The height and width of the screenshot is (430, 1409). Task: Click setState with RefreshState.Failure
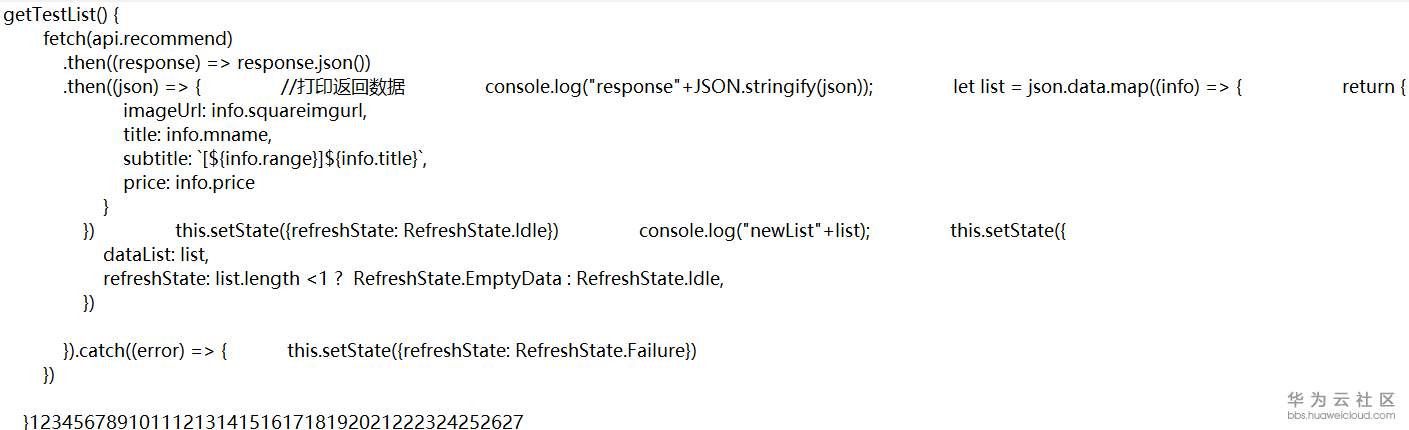coord(492,351)
